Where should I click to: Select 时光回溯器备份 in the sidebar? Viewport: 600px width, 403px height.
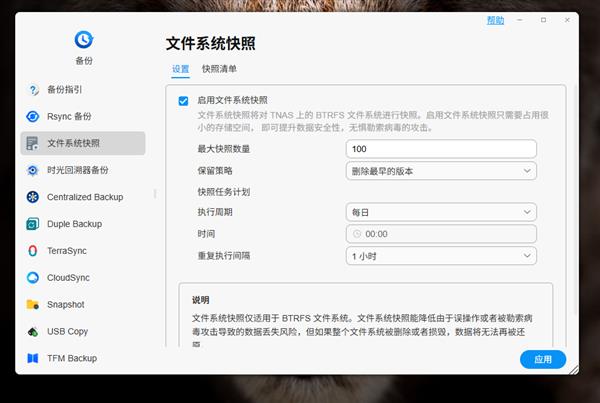[83, 170]
